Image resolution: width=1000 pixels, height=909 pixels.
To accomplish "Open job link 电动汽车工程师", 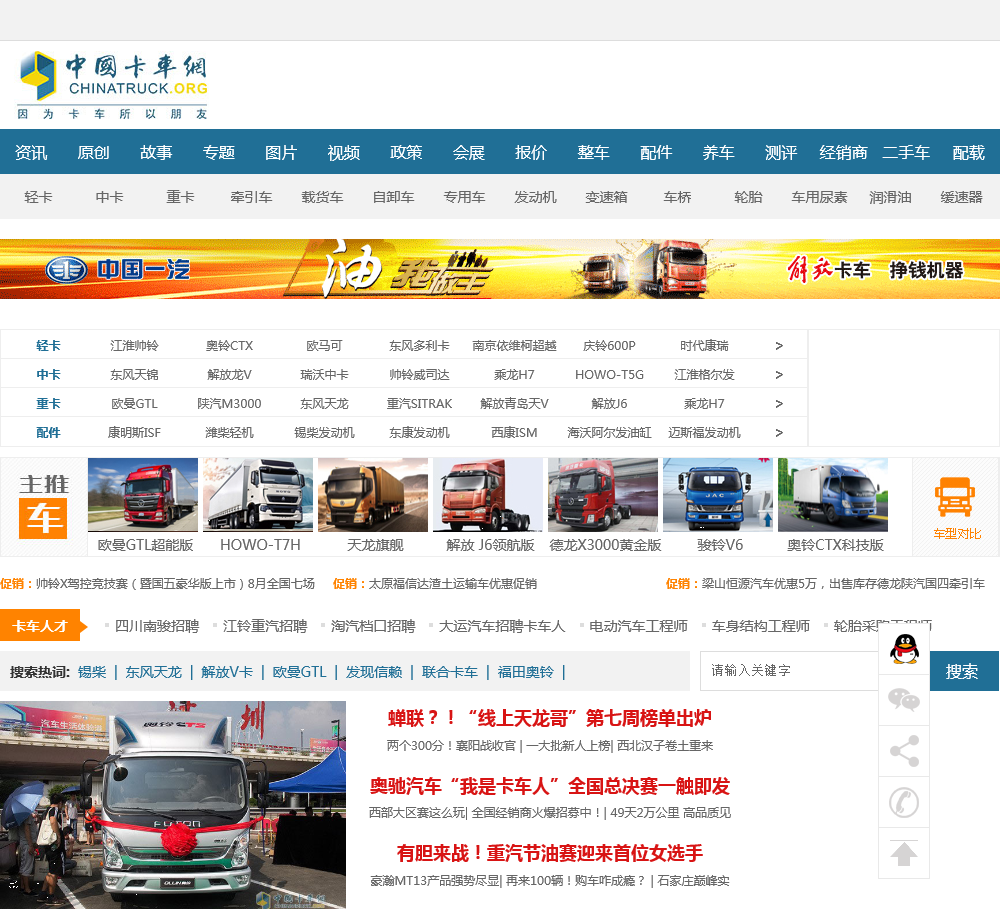I will tap(638, 626).
